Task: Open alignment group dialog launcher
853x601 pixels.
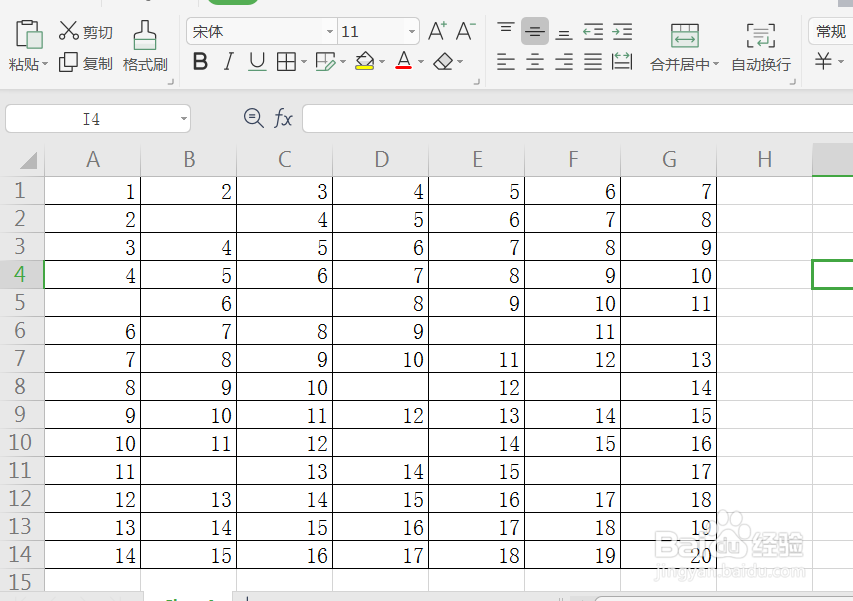Action: (x=793, y=82)
